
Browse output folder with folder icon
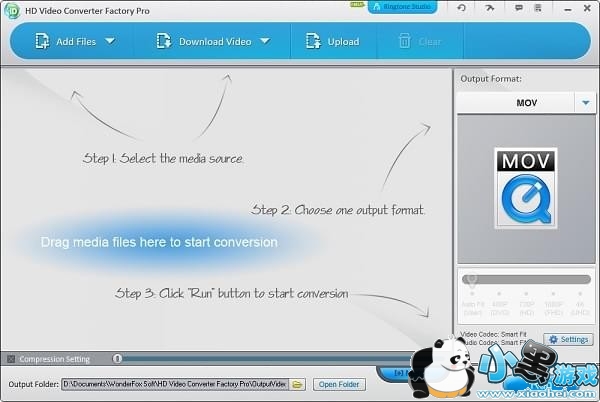(297, 384)
